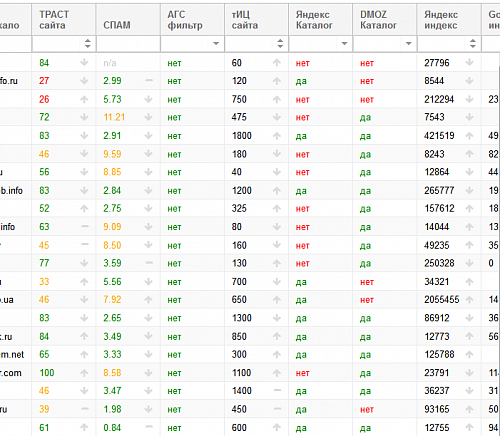Click the up arrow beside trust value 100

point(84,373)
